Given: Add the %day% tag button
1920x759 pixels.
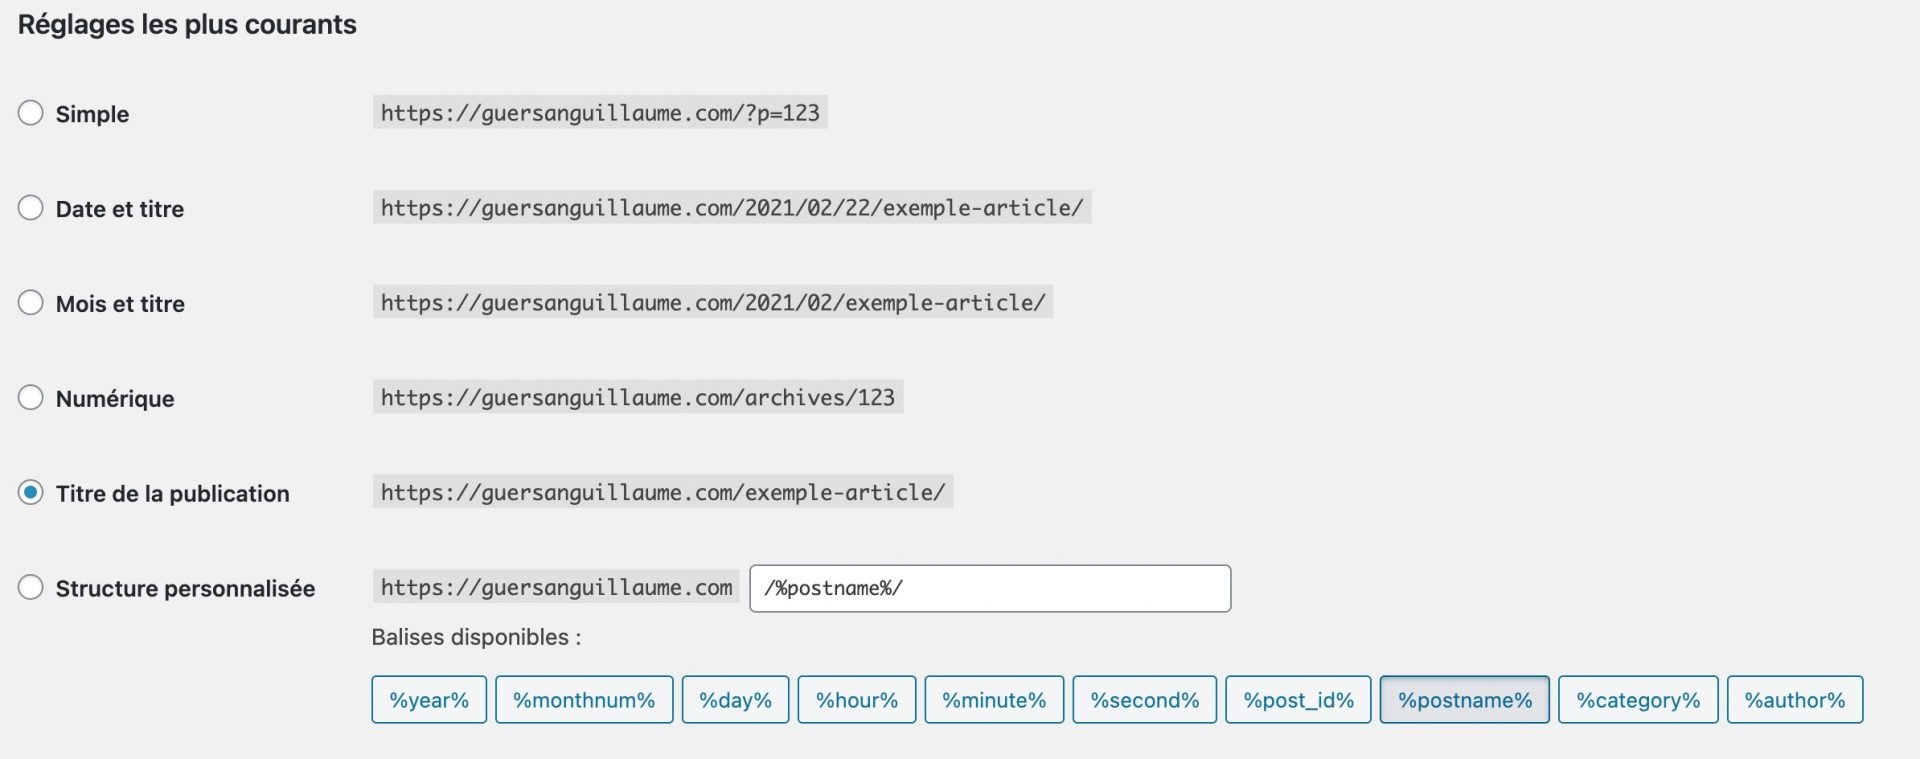Looking at the screenshot, I should [x=735, y=700].
